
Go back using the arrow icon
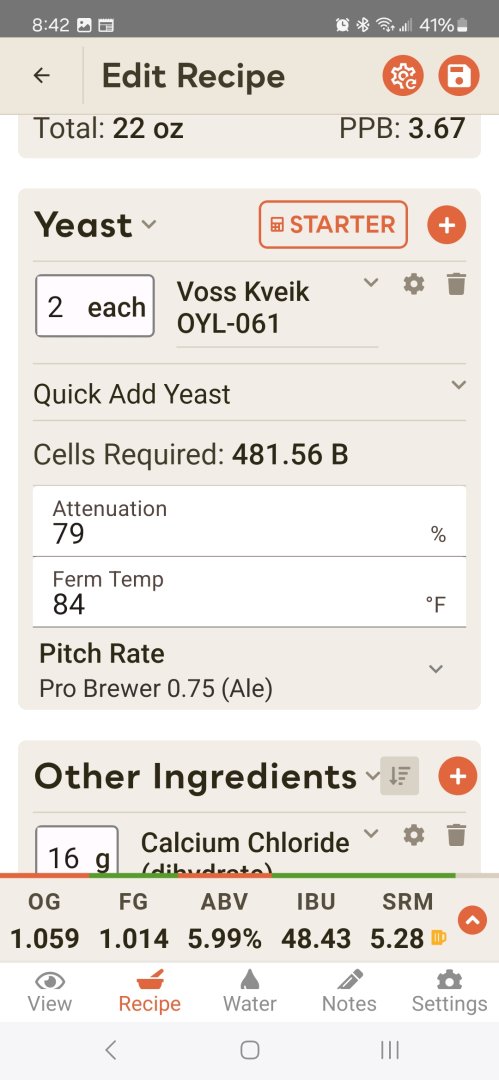click(42, 75)
